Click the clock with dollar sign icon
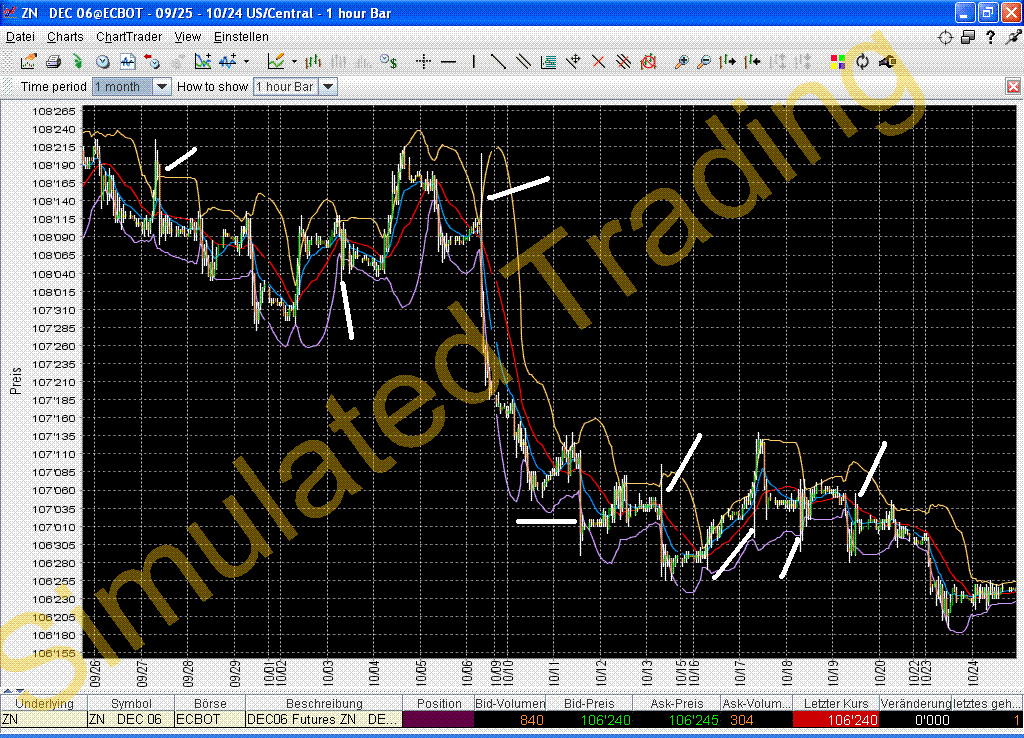 [389, 62]
